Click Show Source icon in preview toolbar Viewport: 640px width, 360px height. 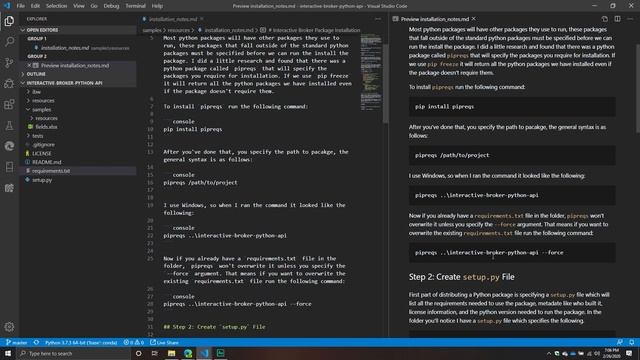pyautogui.click(x=604, y=19)
